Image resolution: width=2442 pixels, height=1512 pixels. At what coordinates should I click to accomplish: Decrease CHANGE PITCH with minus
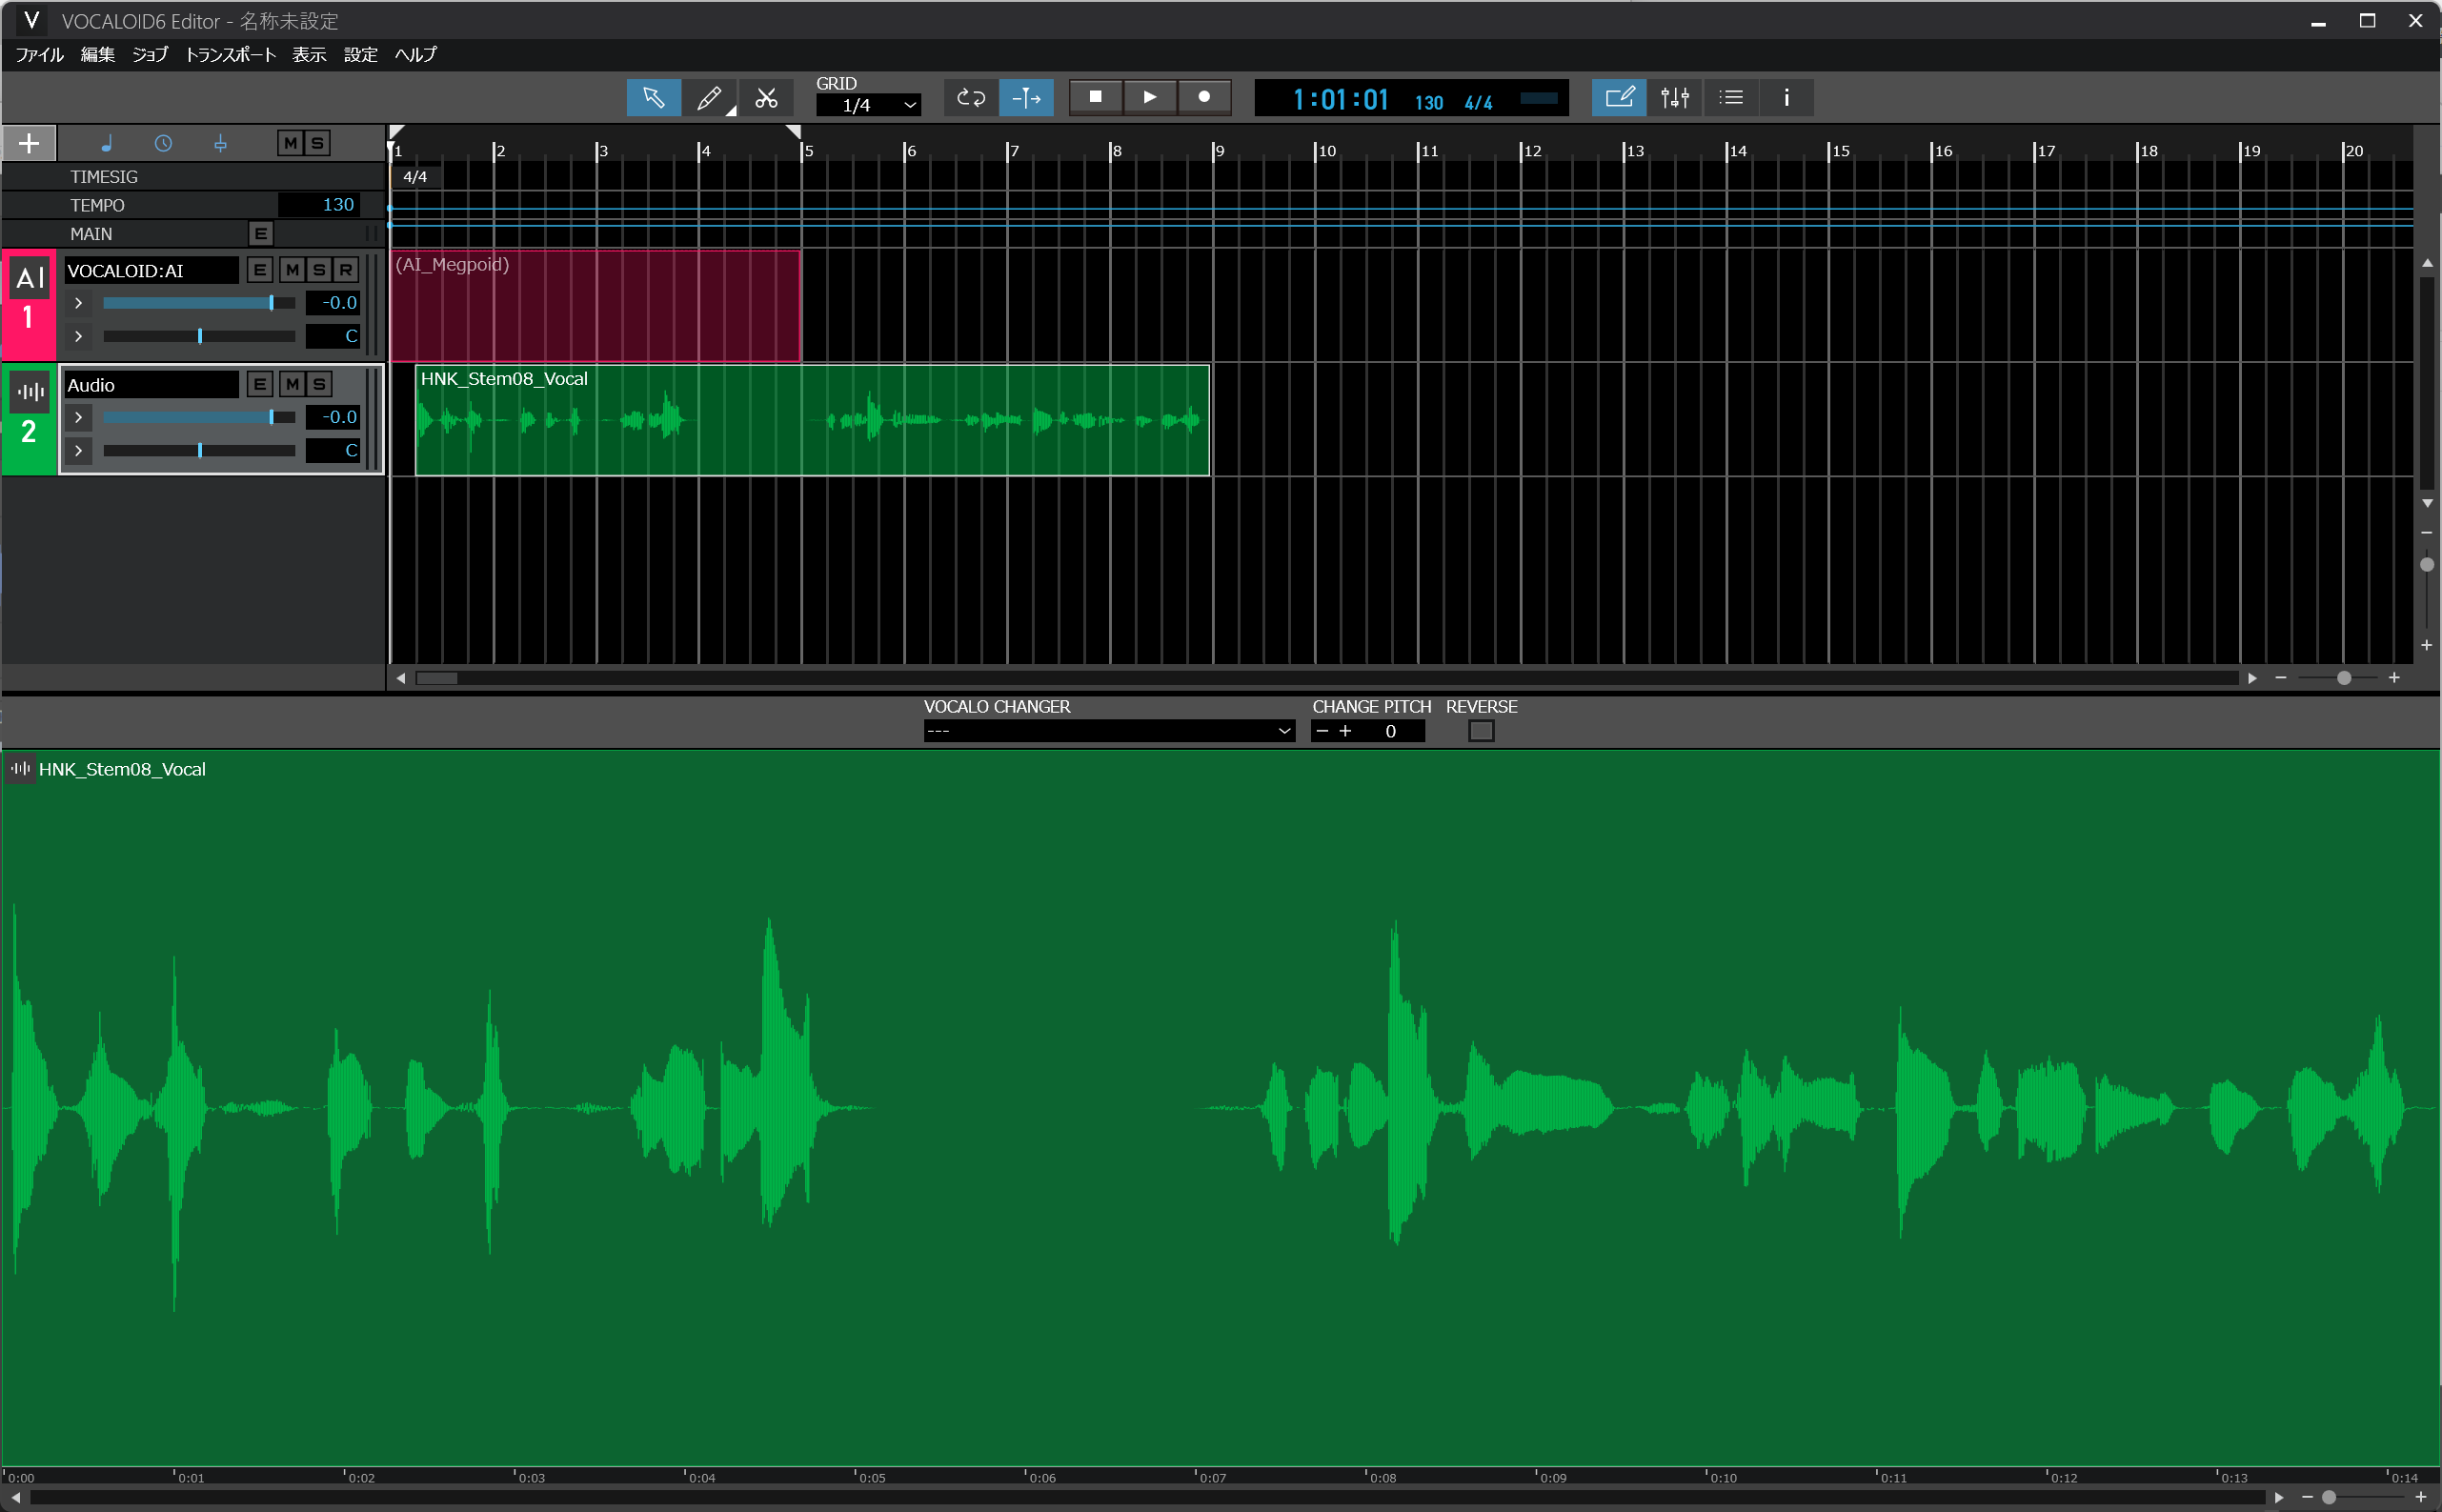click(1322, 731)
